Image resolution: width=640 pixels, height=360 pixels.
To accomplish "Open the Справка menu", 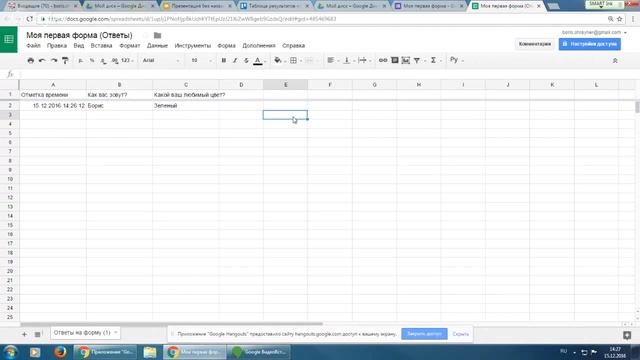I will click(293, 46).
